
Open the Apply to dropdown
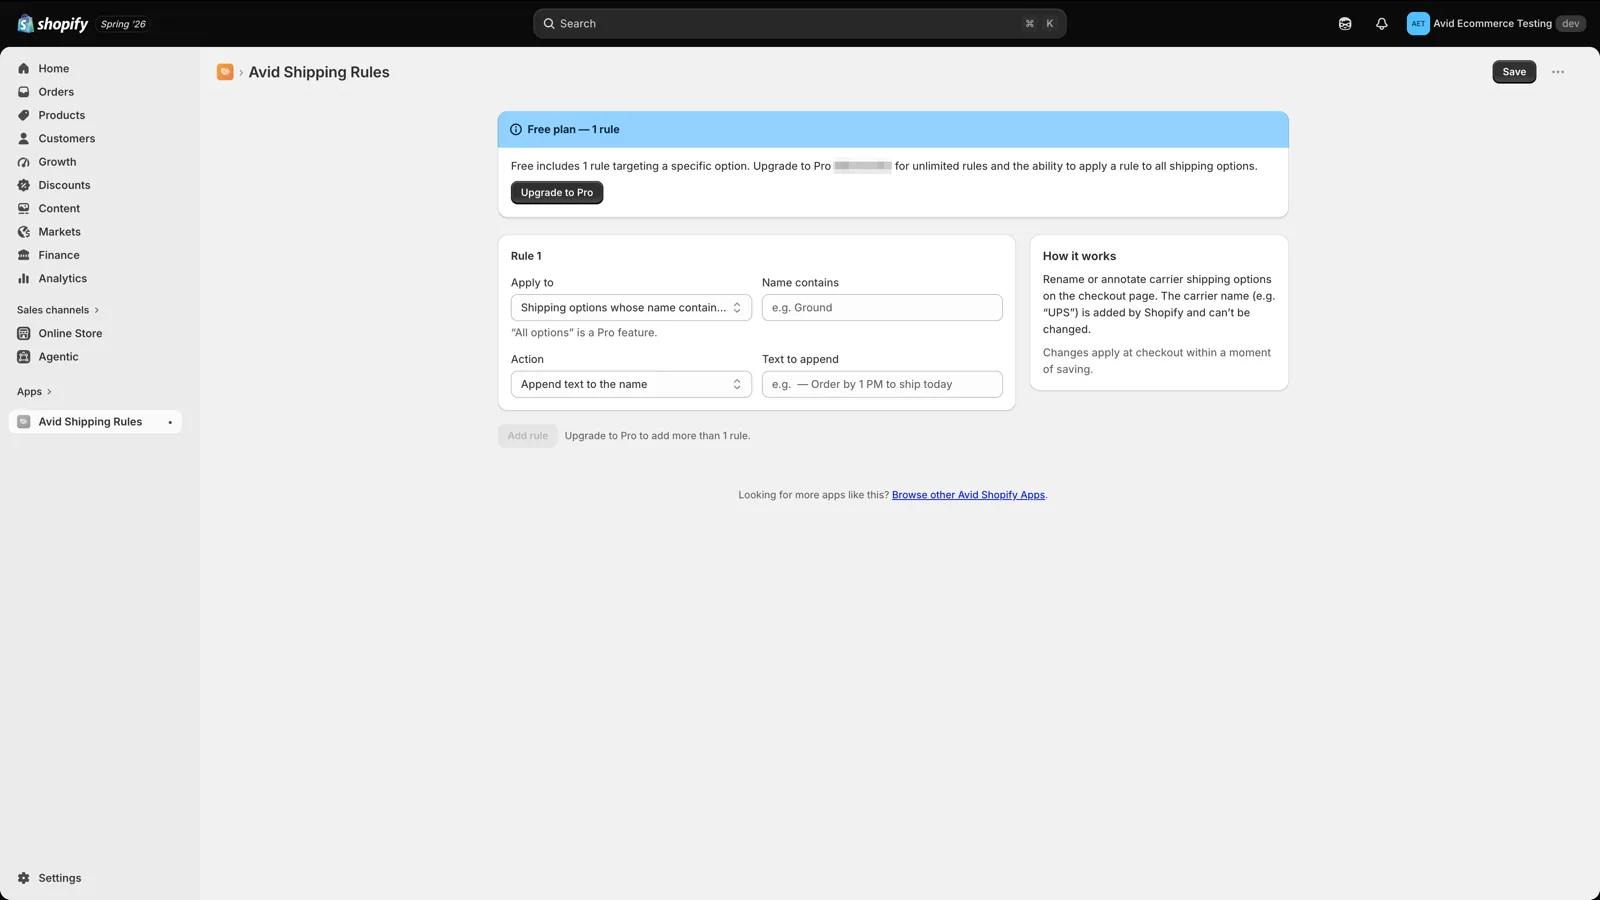point(631,308)
